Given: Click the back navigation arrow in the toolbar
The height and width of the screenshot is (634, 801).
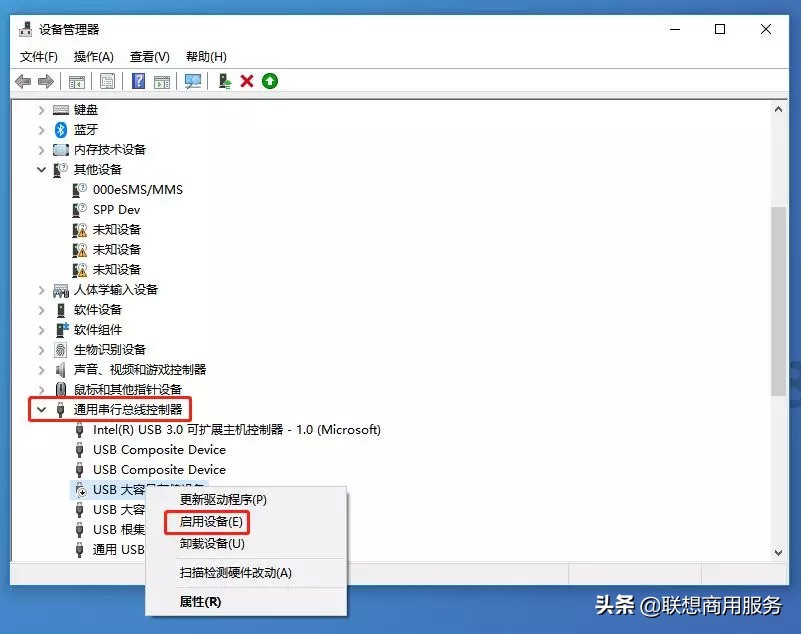Looking at the screenshot, I should pyautogui.click(x=24, y=81).
